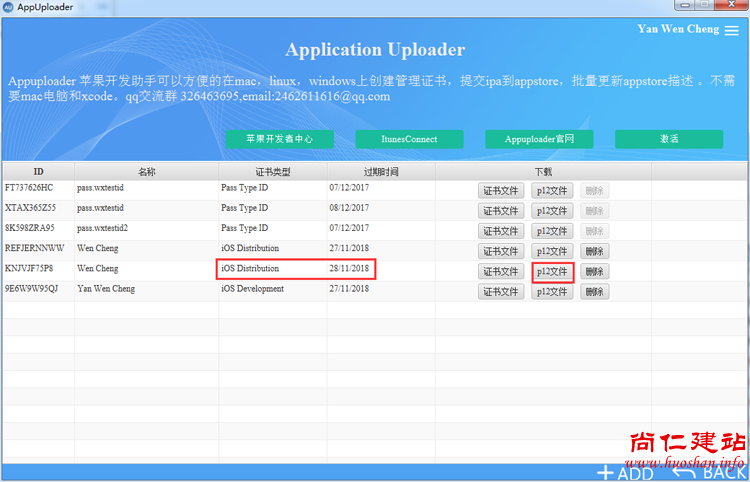Click the ID column header
This screenshot has height=482, width=750.
click(38, 172)
